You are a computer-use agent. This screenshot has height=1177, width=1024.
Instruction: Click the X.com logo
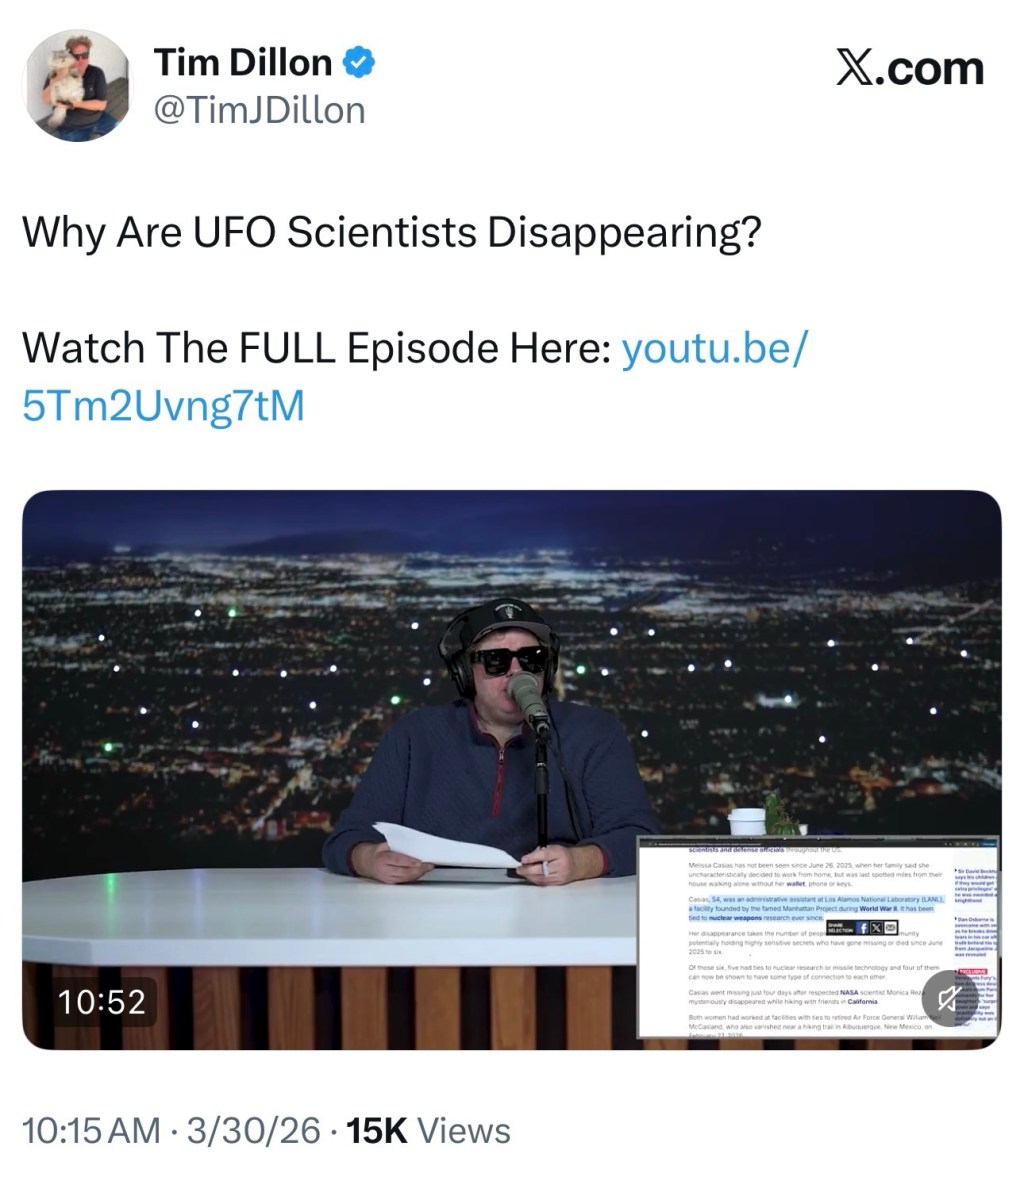click(x=909, y=68)
